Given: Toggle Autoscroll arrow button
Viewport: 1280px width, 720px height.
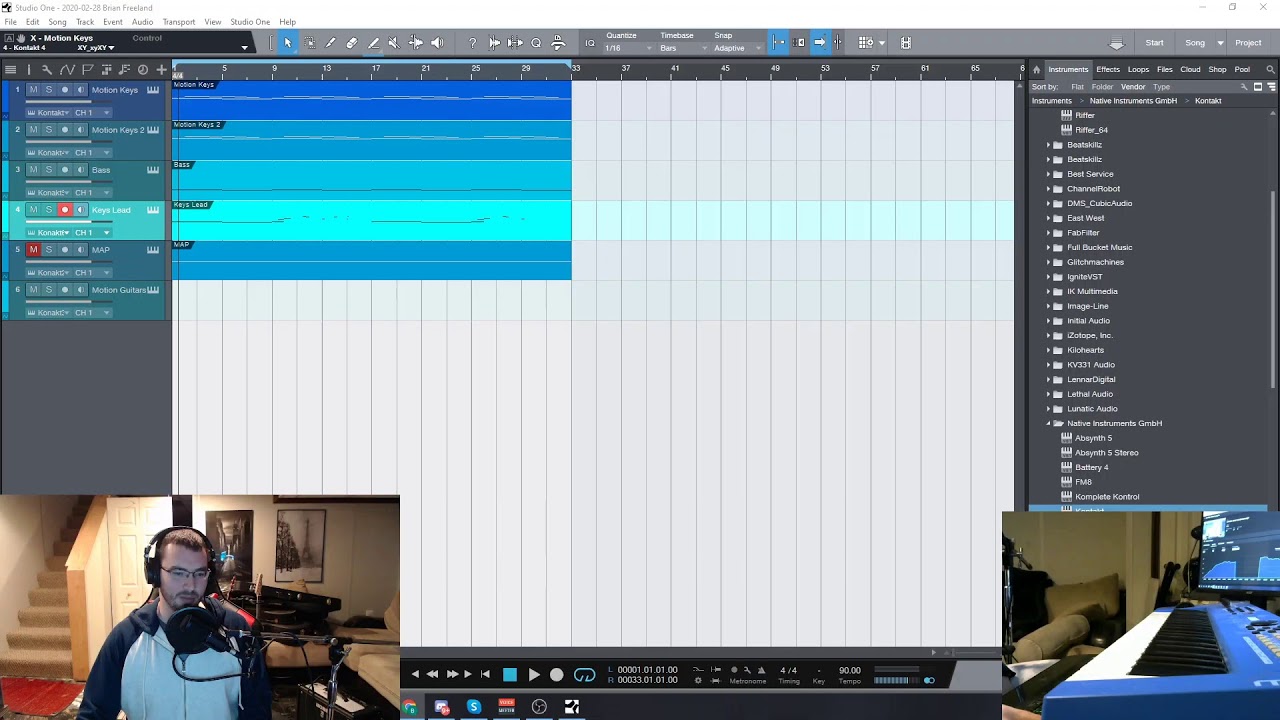Looking at the screenshot, I should point(819,43).
